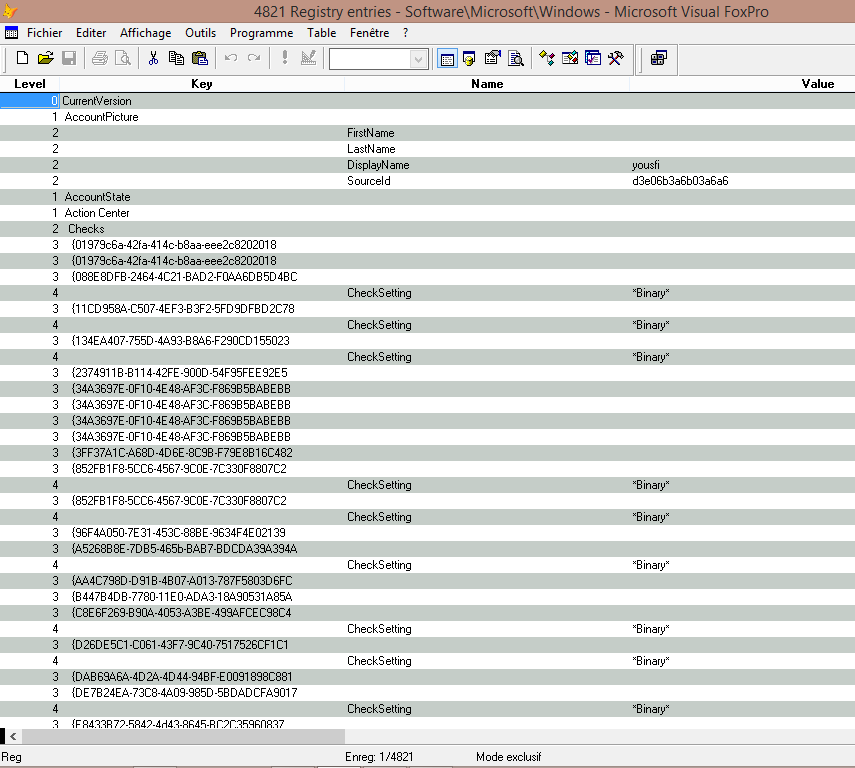Screen dimensions: 855x768
Task: Open the Fichier menu
Action: tap(44, 32)
